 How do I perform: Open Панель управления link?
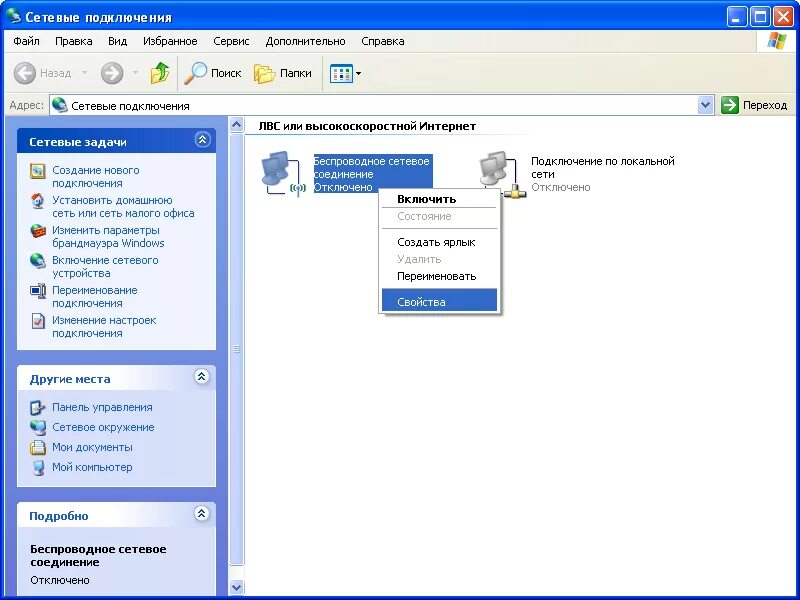coord(102,407)
